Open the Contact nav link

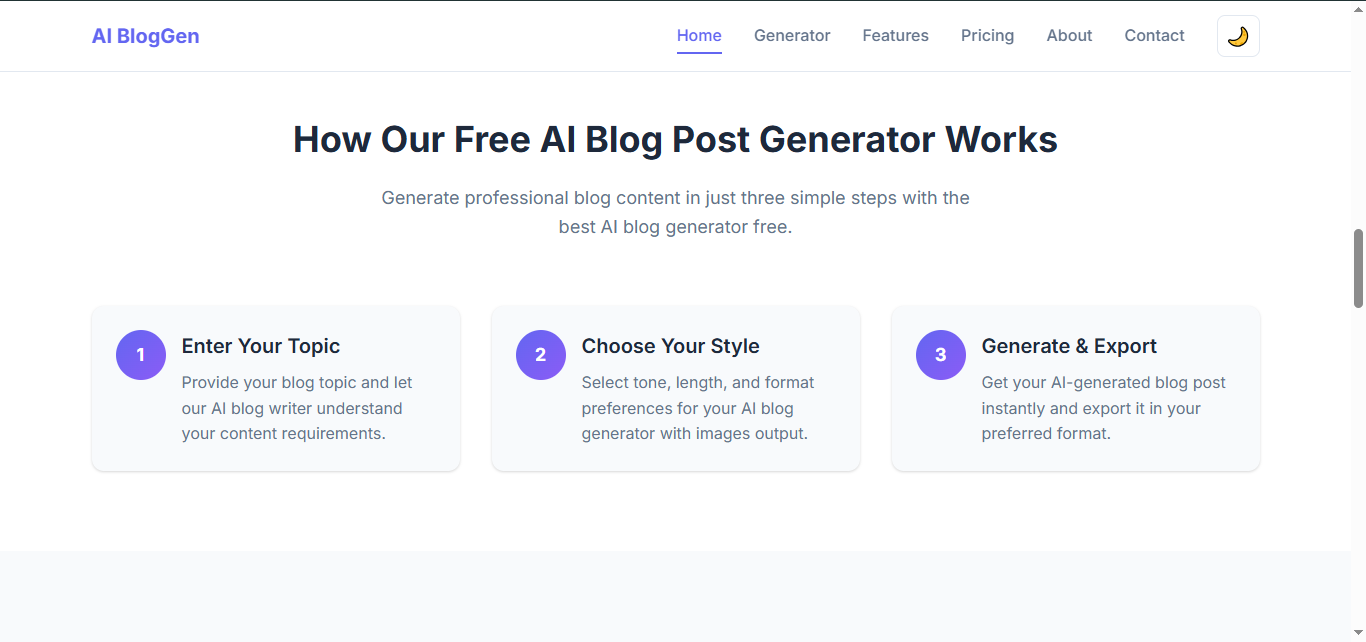(1154, 36)
